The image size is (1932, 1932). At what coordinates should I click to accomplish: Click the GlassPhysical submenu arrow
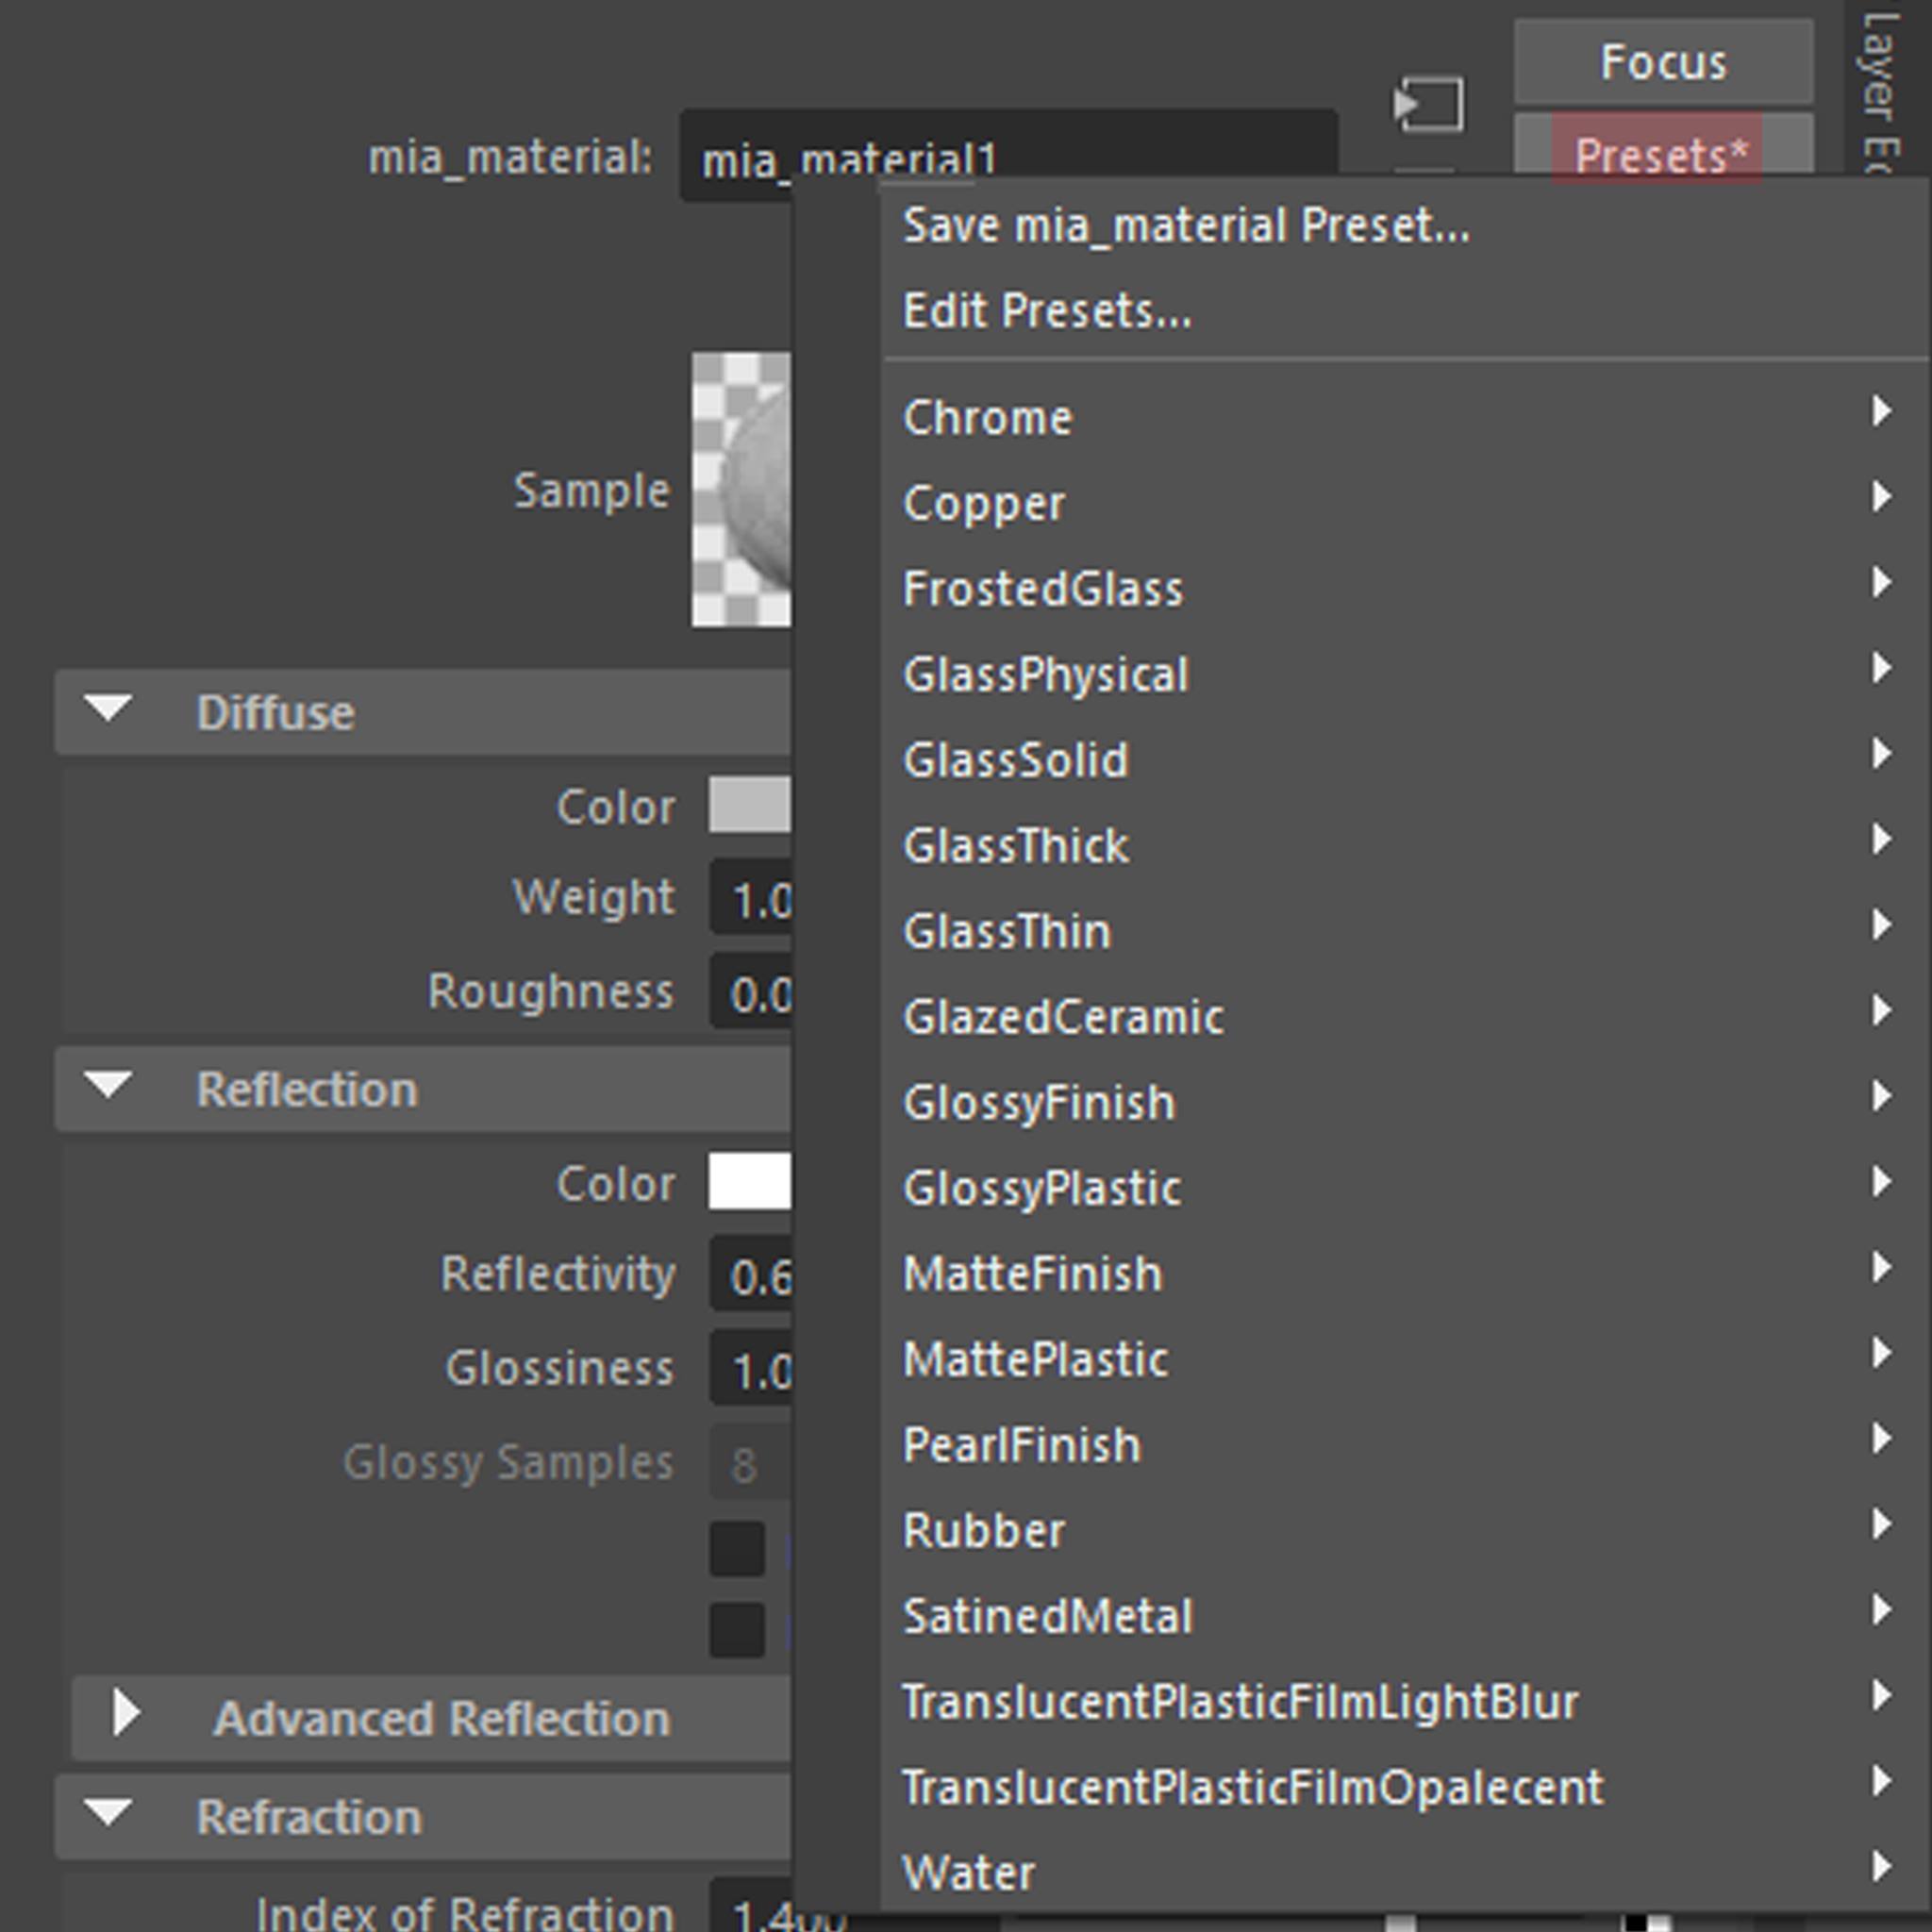(x=1881, y=668)
